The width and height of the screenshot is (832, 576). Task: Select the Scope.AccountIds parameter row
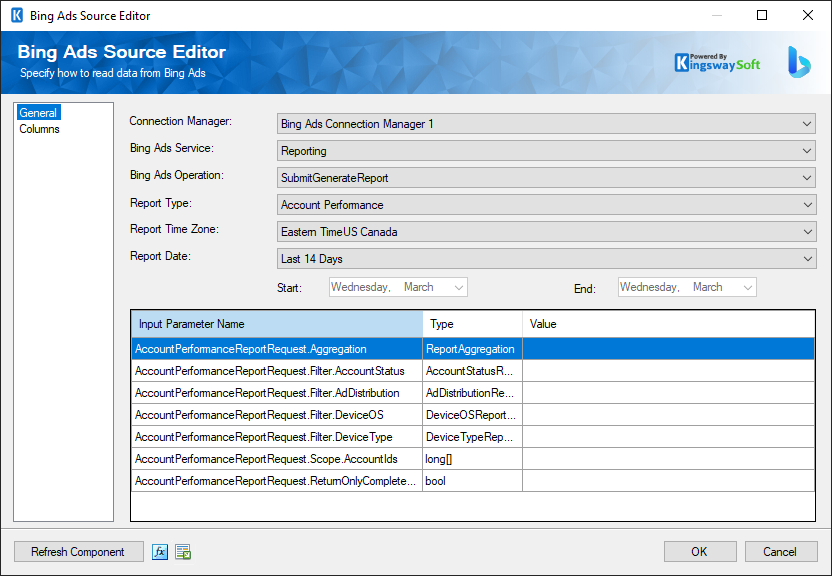click(473, 459)
